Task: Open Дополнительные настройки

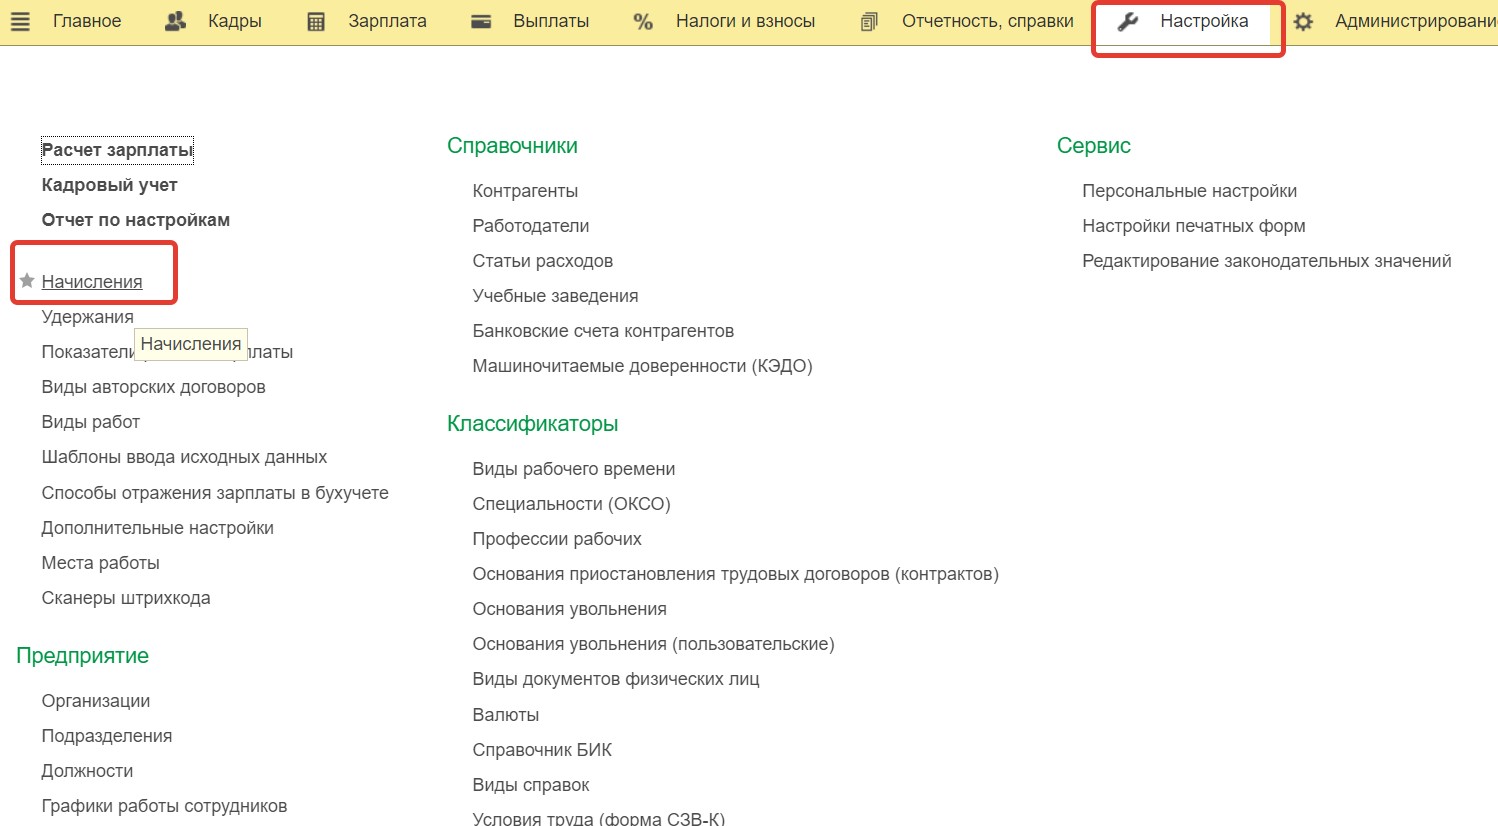Action: pos(157,528)
